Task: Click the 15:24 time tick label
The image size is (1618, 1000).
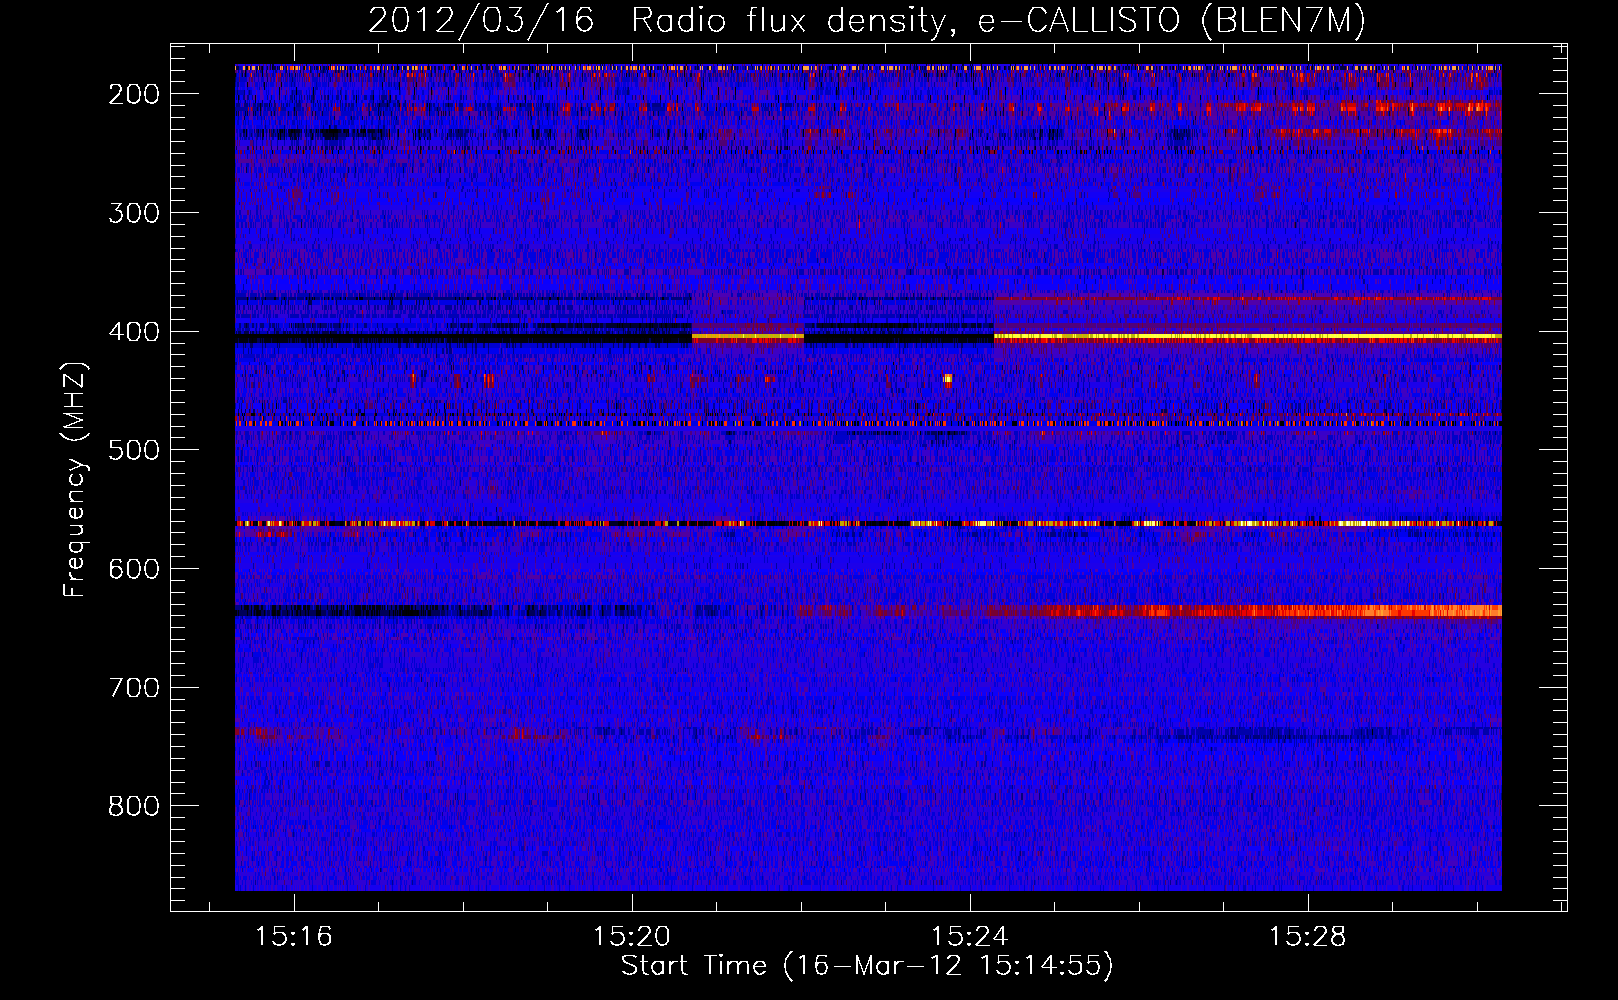Action: (x=970, y=937)
